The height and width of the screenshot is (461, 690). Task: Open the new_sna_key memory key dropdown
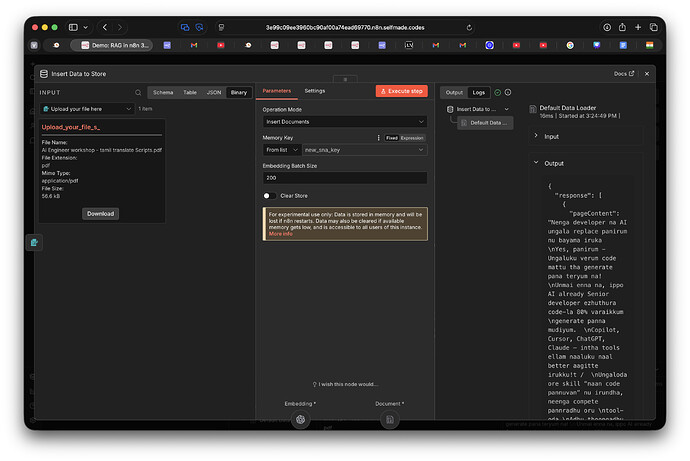(364, 150)
